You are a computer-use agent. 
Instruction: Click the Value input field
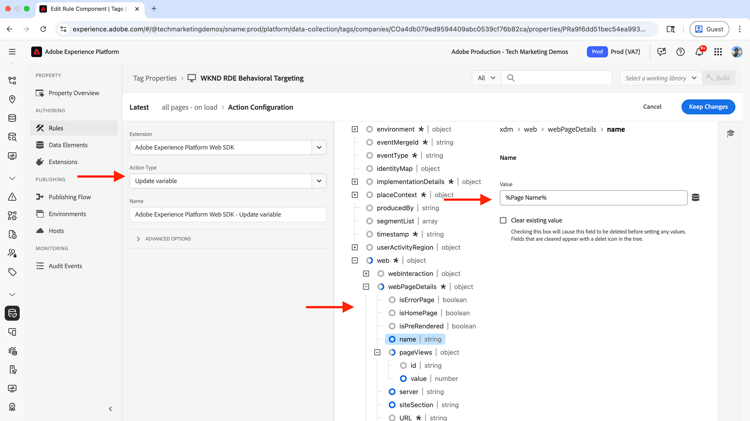pos(593,198)
